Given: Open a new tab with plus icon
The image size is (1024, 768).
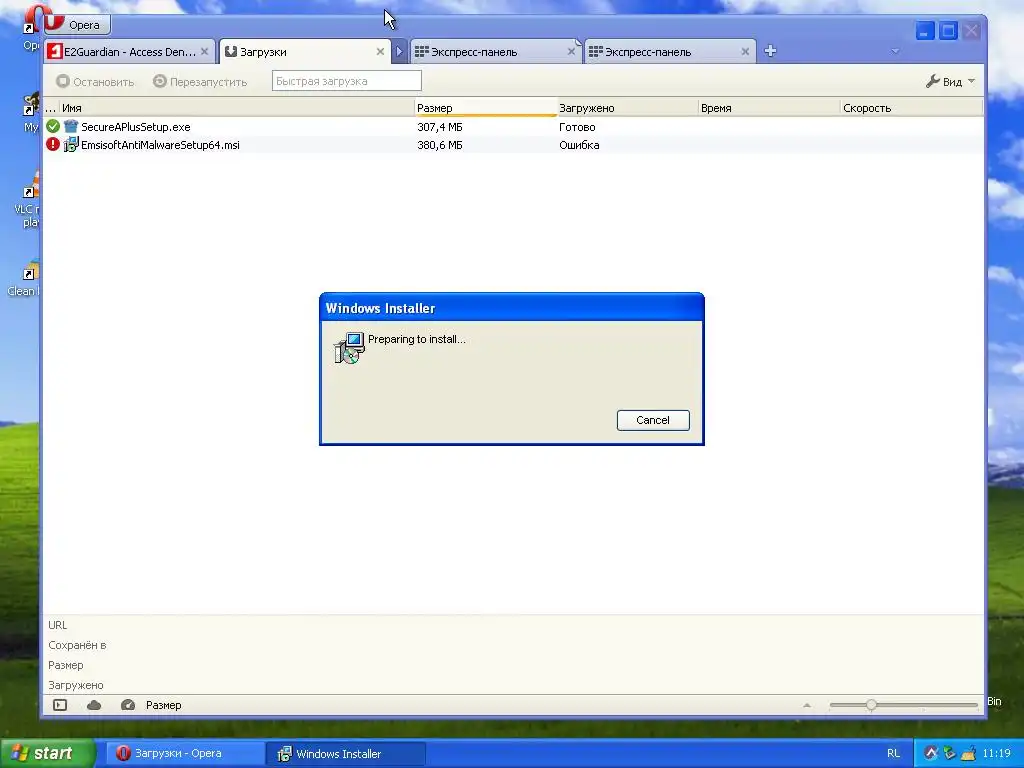Looking at the screenshot, I should pyautogui.click(x=770, y=51).
